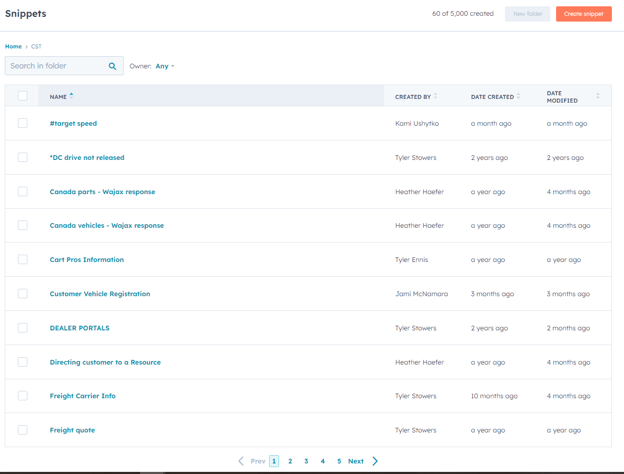
Task: Click Date Modified sort arrows
Action: pyautogui.click(x=598, y=97)
